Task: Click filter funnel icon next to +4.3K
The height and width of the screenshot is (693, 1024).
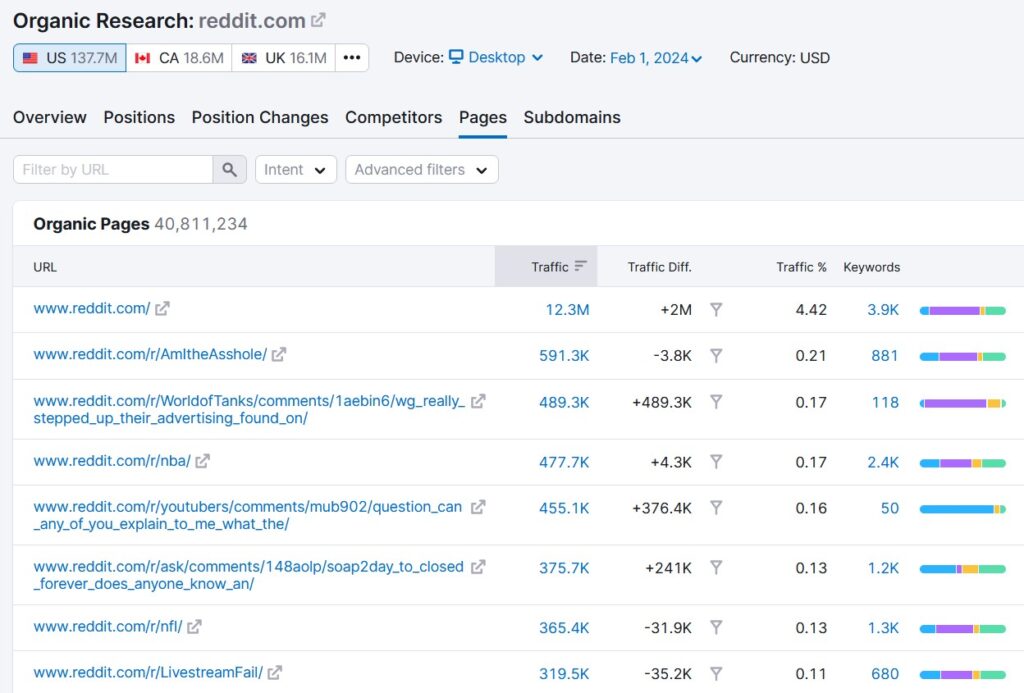Action: click(x=716, y=462)
